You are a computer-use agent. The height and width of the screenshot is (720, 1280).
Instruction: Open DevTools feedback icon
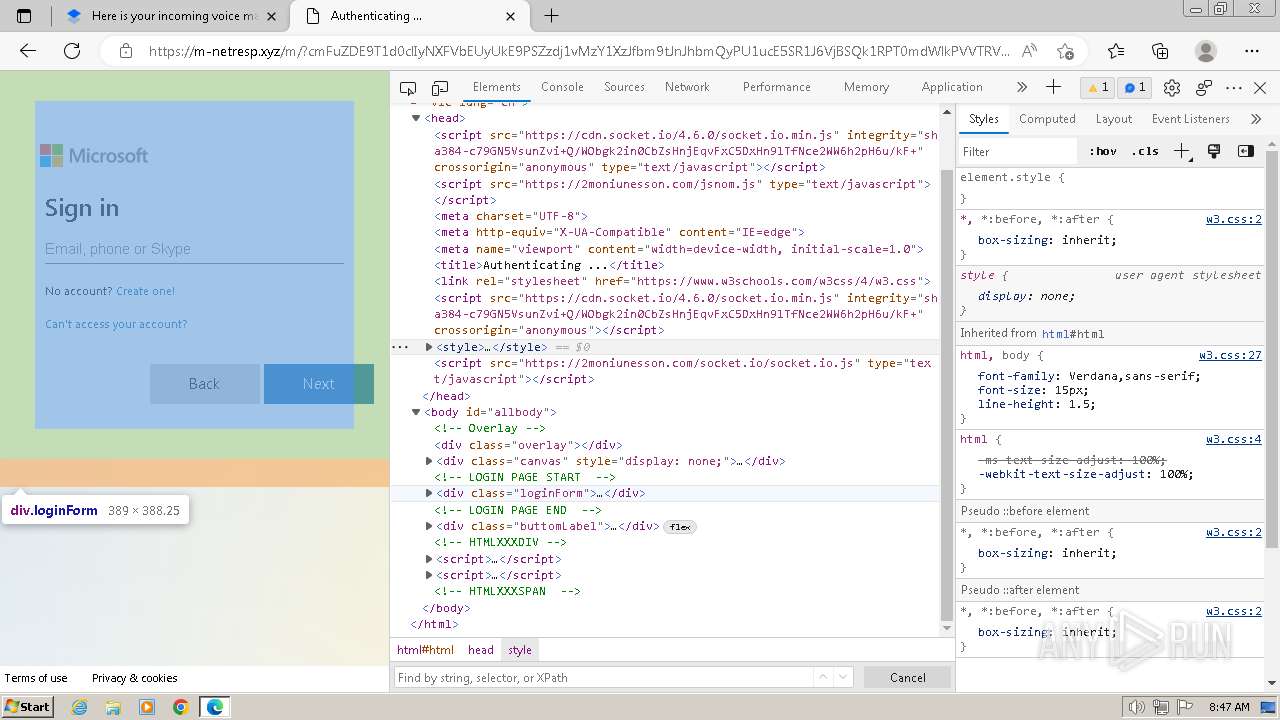1204,88
